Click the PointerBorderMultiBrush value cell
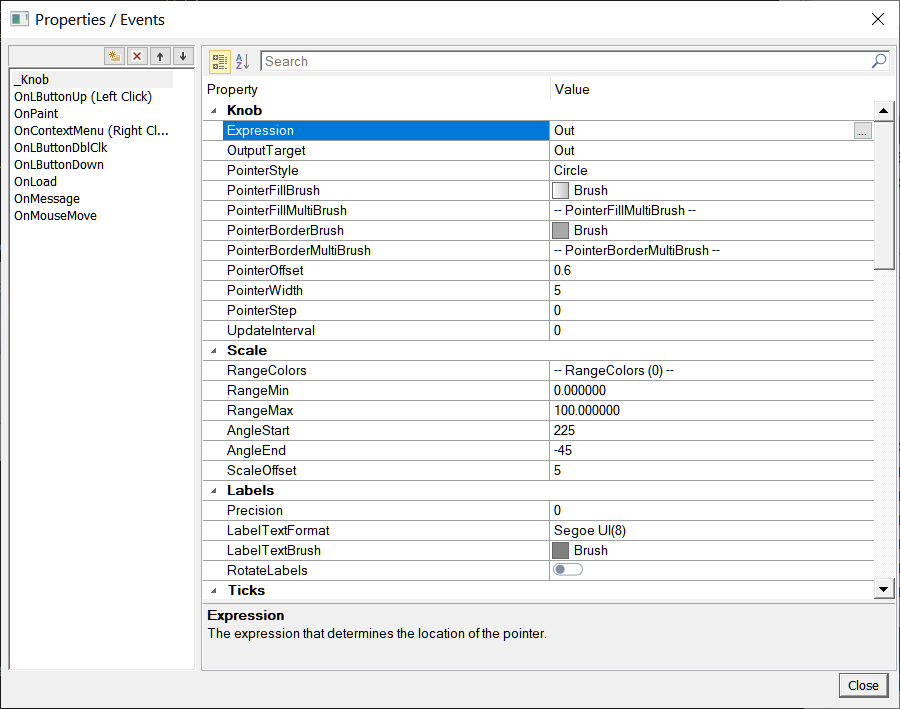The width and height of the screenshot is (900, 709). [712, 251]
